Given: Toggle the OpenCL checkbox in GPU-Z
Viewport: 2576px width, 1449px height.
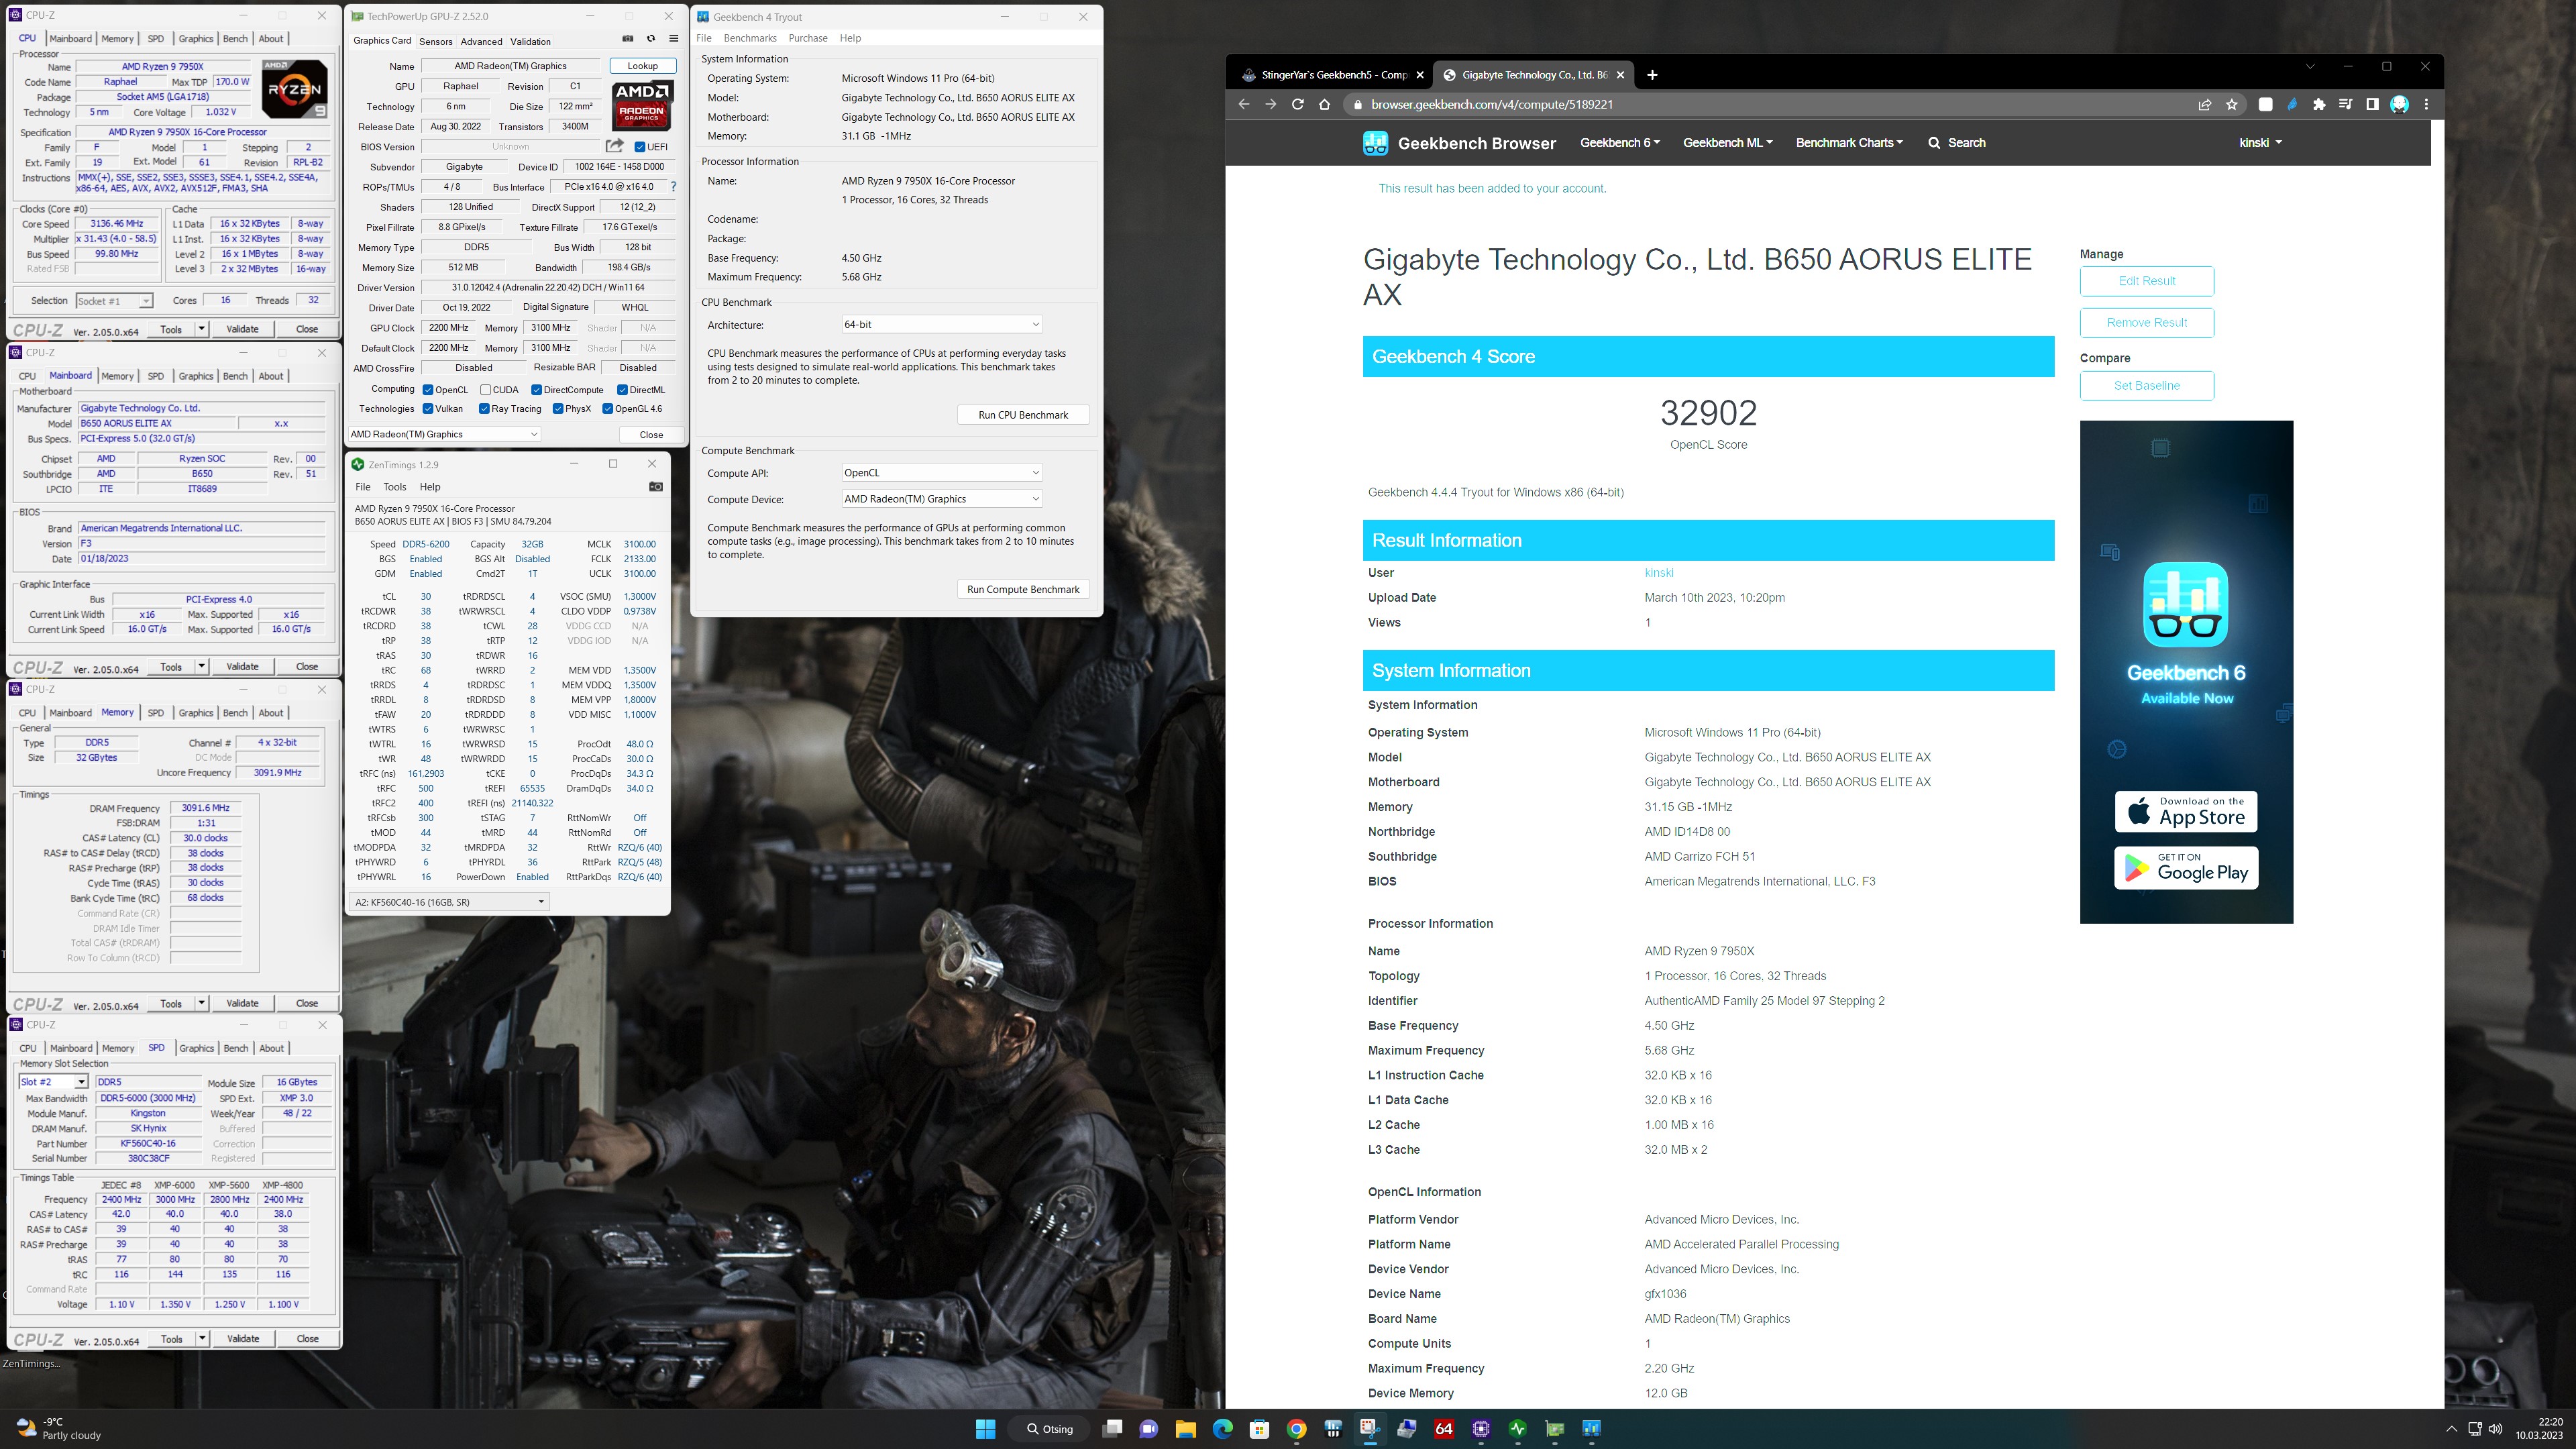Looking at the screenshot, I should [x=428, y=390].
